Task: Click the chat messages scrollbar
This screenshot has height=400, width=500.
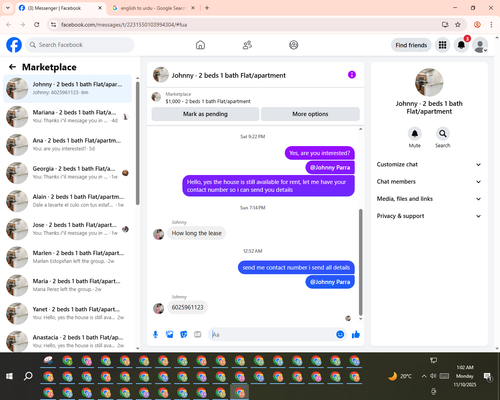Action: [x=360, y=262]
